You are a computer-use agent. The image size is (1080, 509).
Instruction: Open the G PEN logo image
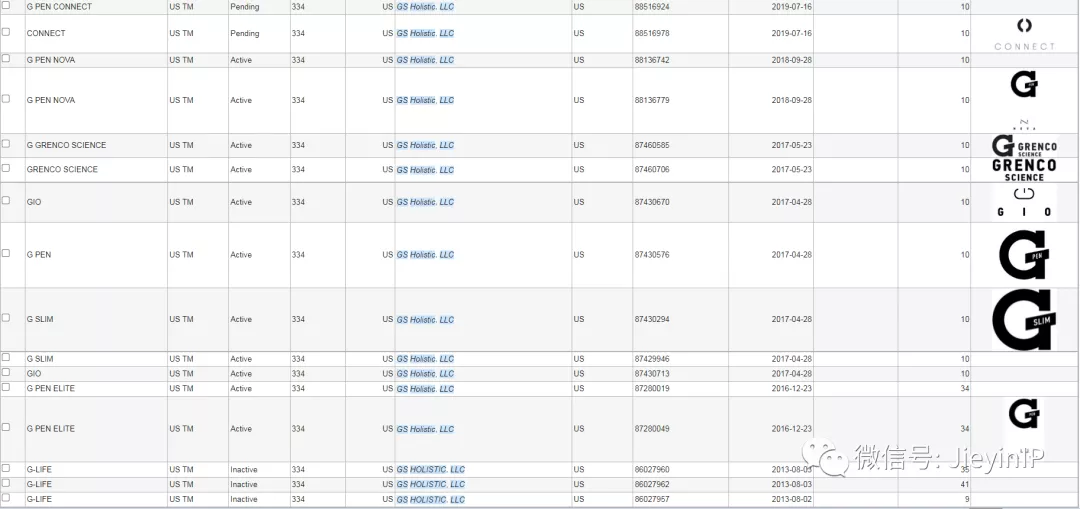pos(1024,254)
